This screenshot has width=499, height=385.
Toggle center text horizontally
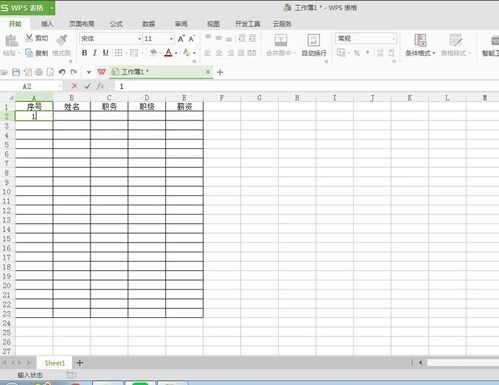click(219, 53)
